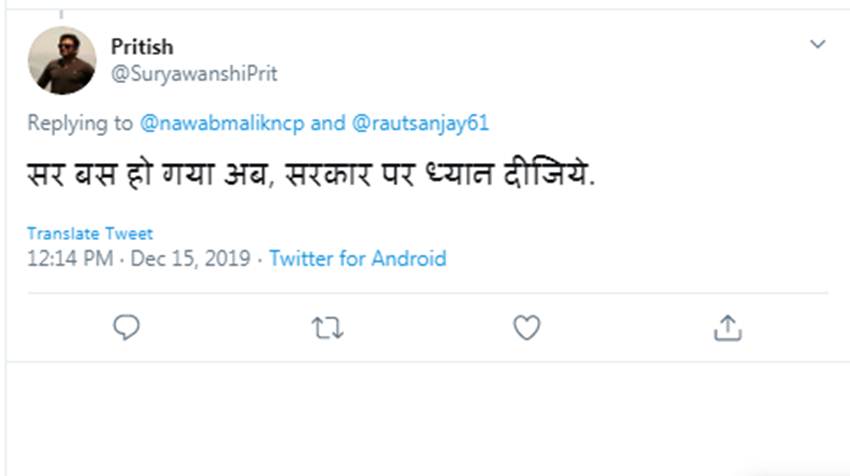850x476 pixels.
Task: Visit the @nawabmalikncp mention
Action: [223, 123]
